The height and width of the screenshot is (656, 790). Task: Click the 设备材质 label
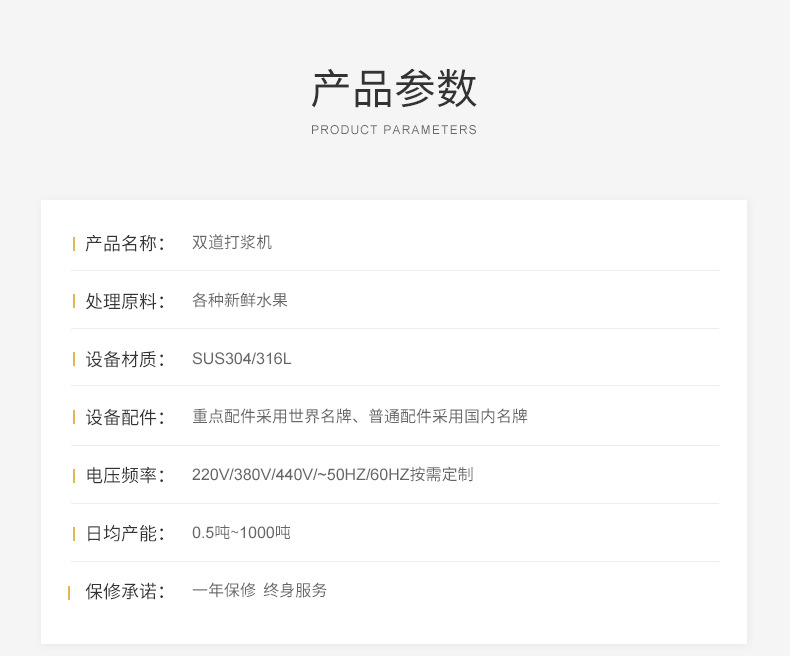(121, 359)
